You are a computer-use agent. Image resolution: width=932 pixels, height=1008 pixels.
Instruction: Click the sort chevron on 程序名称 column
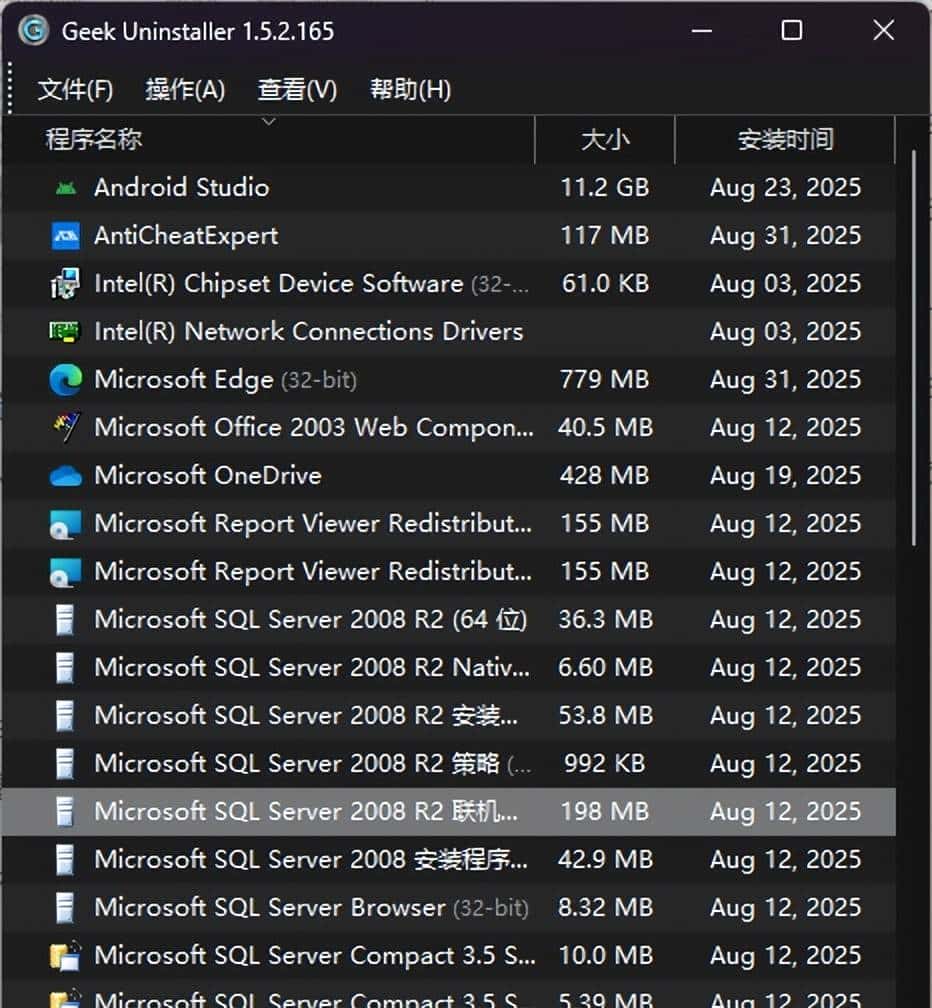pos(268,121)
